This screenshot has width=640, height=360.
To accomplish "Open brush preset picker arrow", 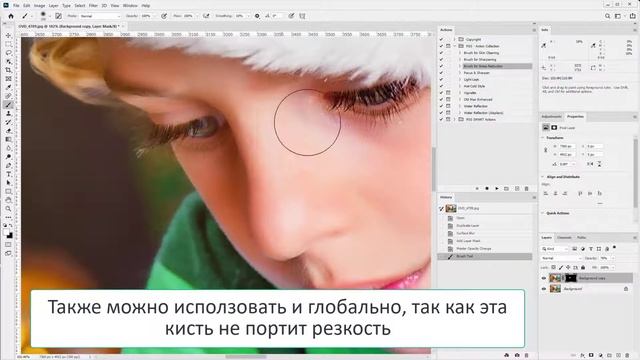I will [49, 16].
